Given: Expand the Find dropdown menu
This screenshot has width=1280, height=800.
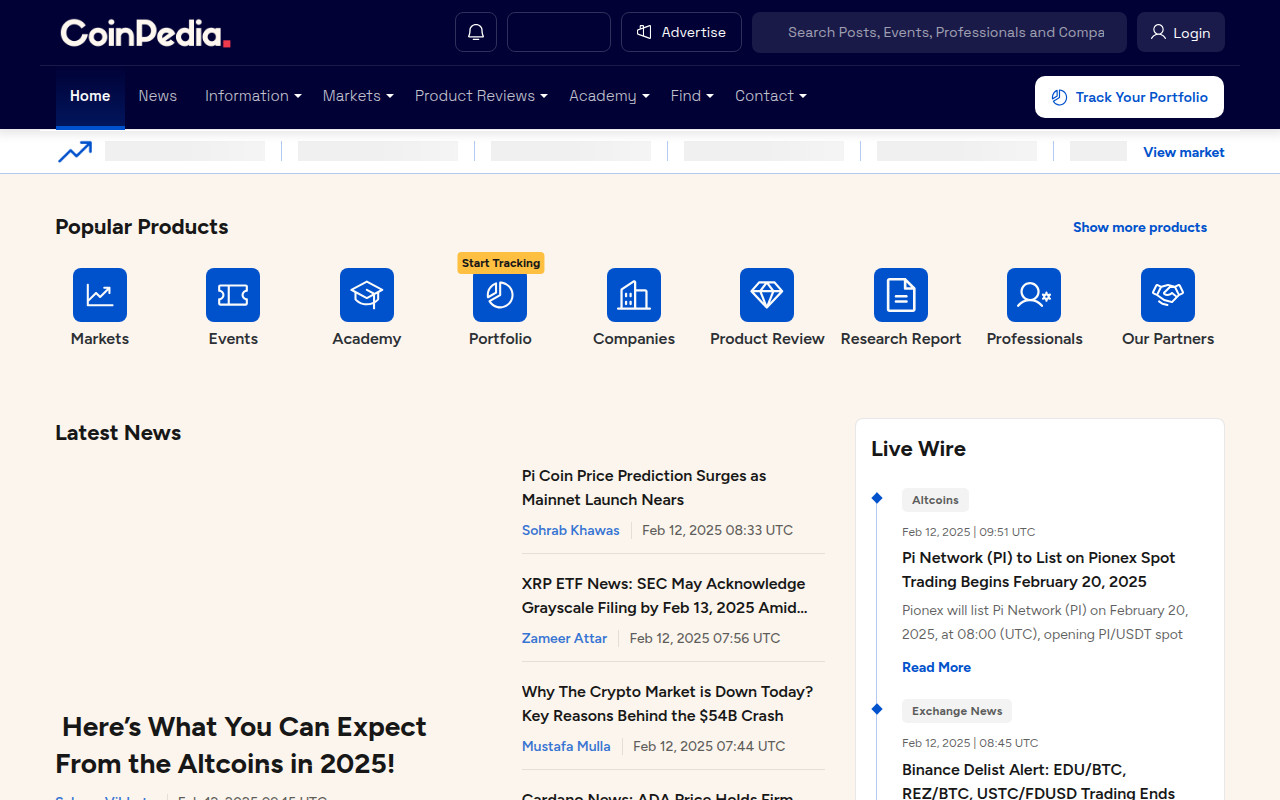Looking at the screenshot, I should [692, 96].
